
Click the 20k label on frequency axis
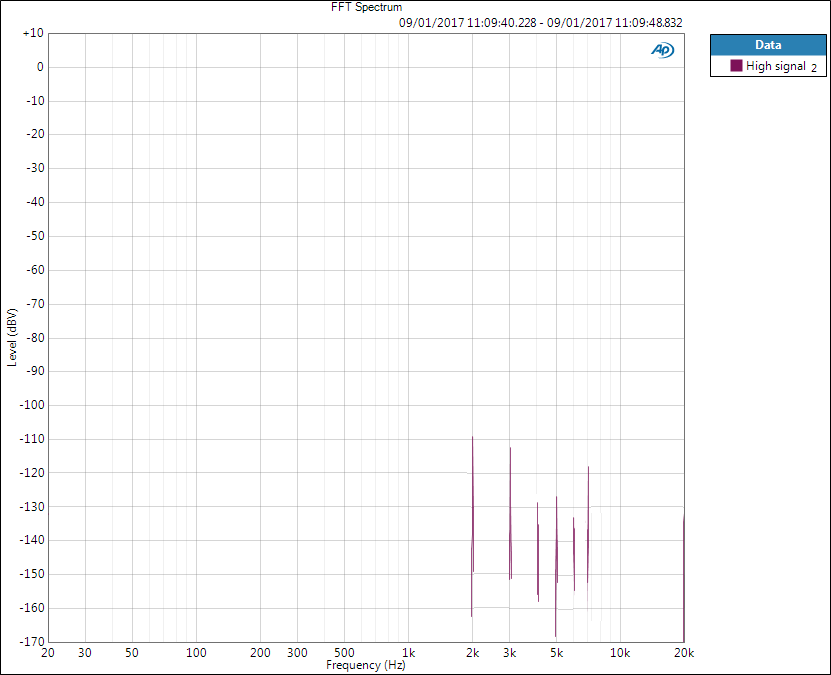(684, 653)
